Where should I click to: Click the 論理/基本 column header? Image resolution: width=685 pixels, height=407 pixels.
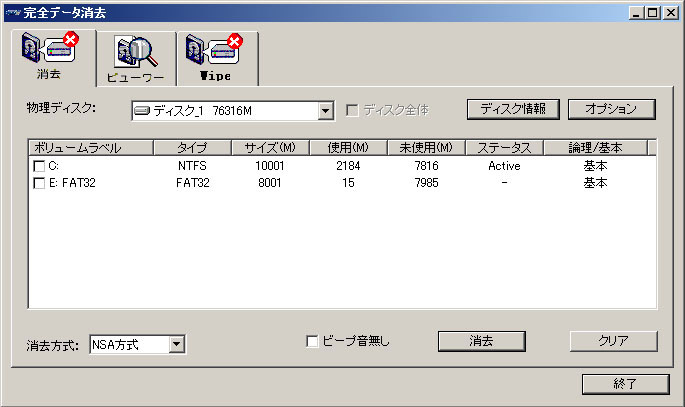pyautogui.click(x=595, y=148)
